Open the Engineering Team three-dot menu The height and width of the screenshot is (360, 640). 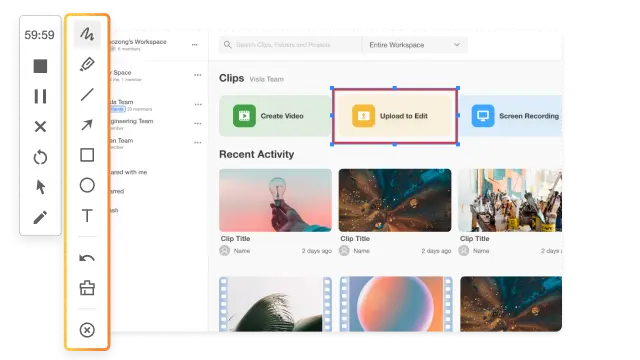click(198, 123)
